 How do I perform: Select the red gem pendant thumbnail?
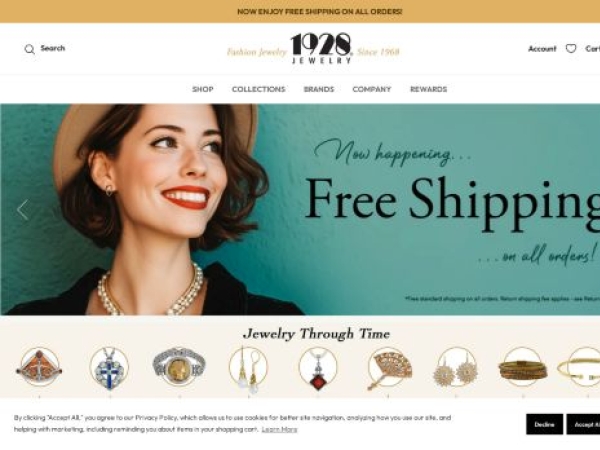click(318, 368)
